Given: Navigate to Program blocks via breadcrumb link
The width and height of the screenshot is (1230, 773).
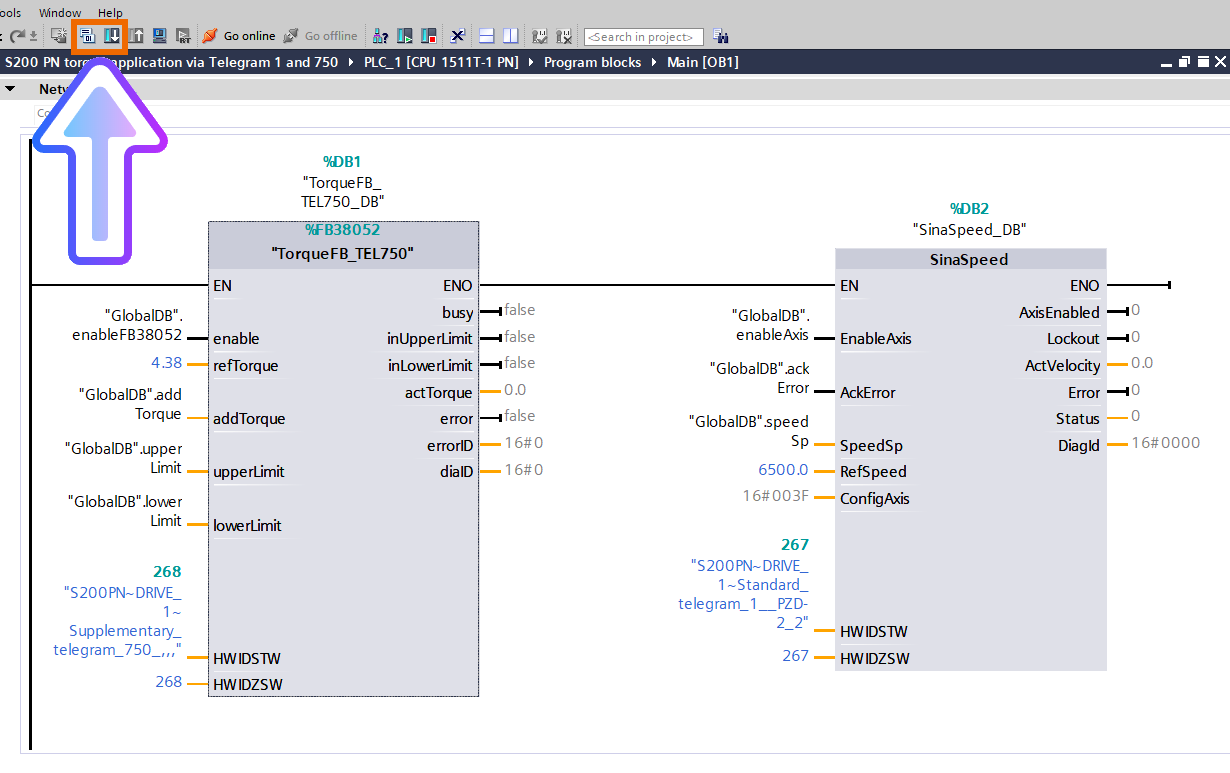Looking at the screenshot, I should click(x=593, y=61).
